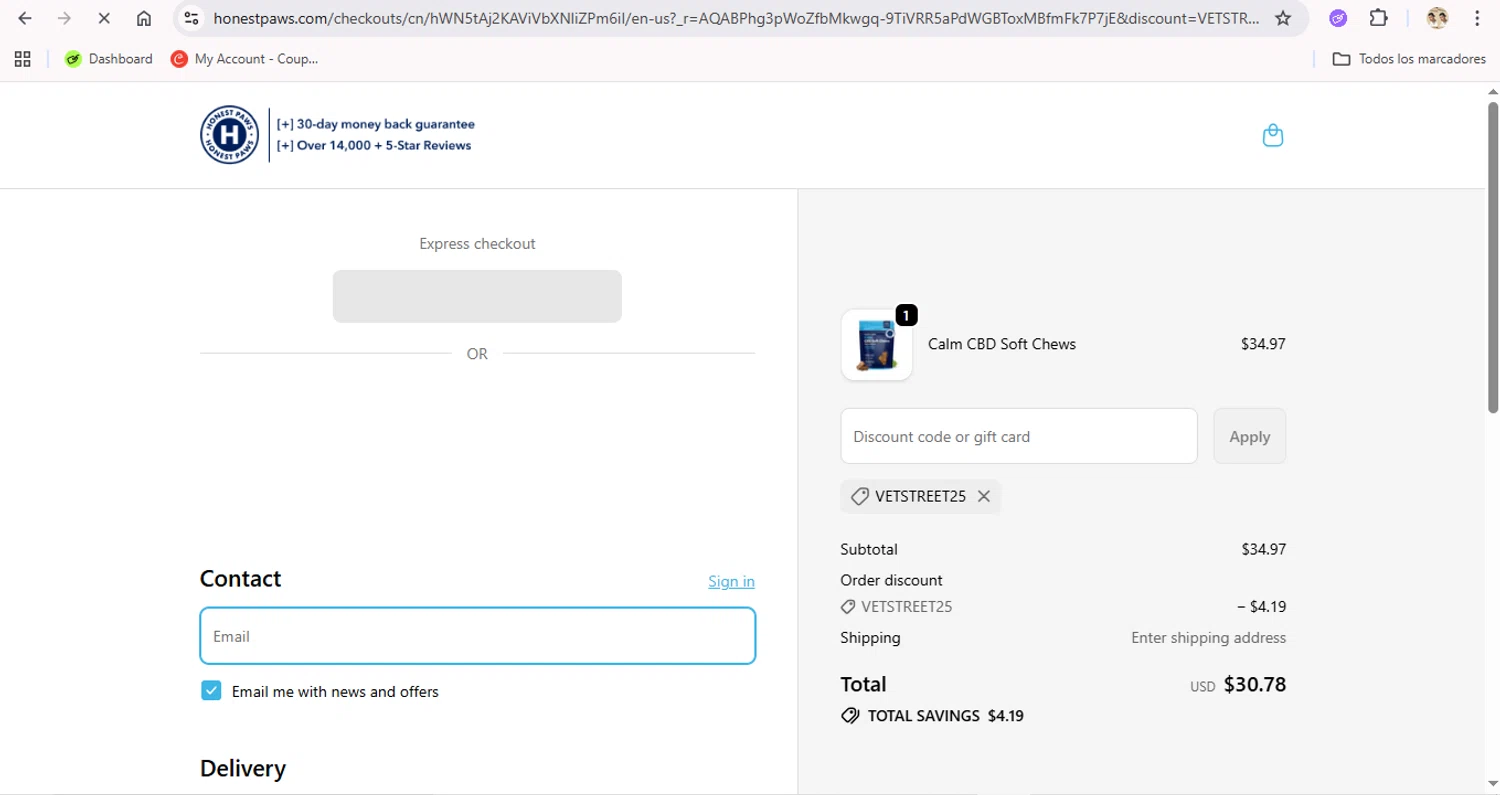1500x795 pixels.
Task: Focus the Discount code or gift card field
Action: coord(1018,436)
